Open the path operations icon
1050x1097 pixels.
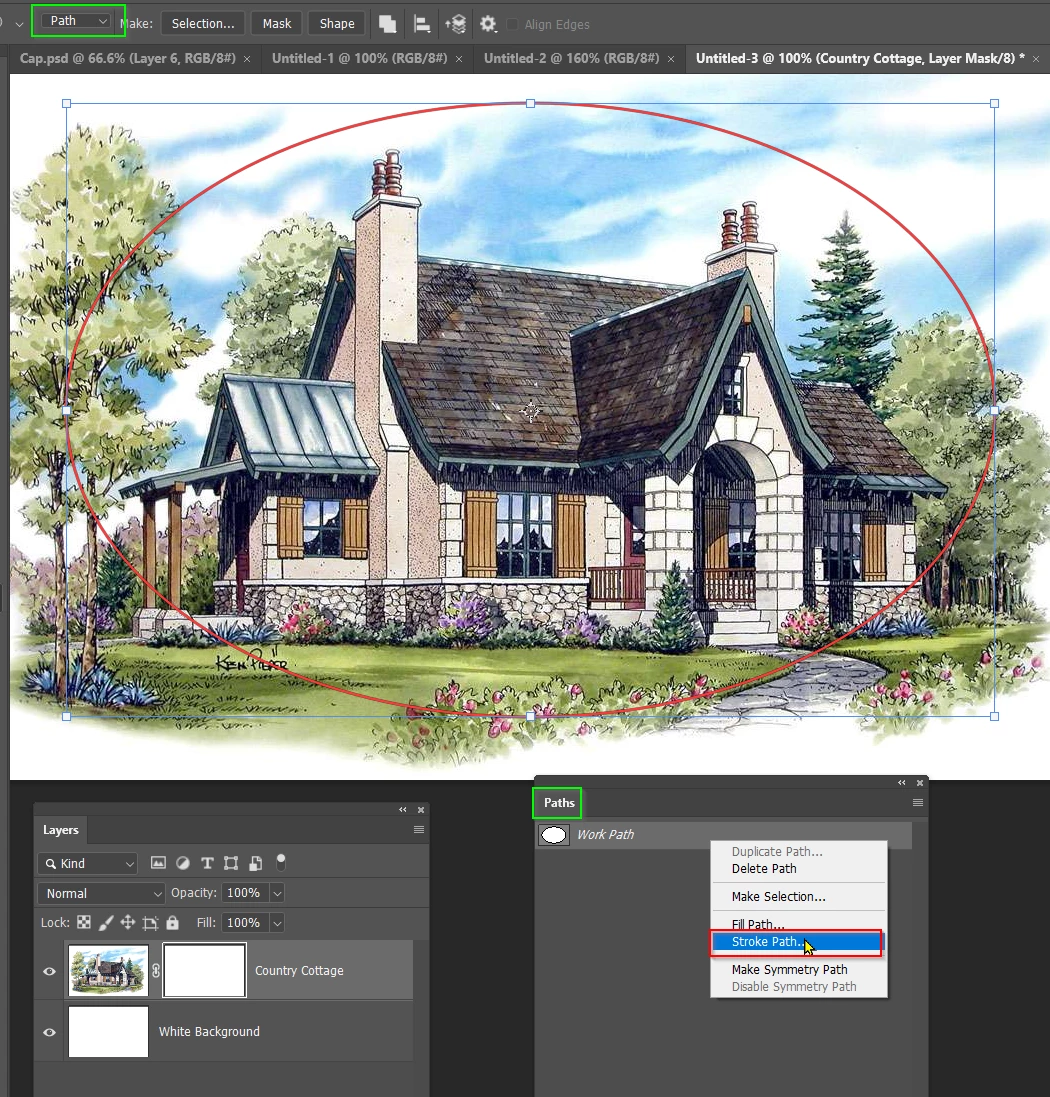388,24
